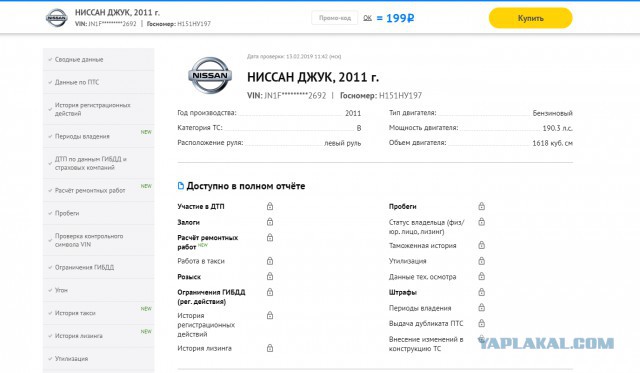Click the lock icon beside Статус владельца
This screenshot has height=373, width=640.
pos(482,222)
